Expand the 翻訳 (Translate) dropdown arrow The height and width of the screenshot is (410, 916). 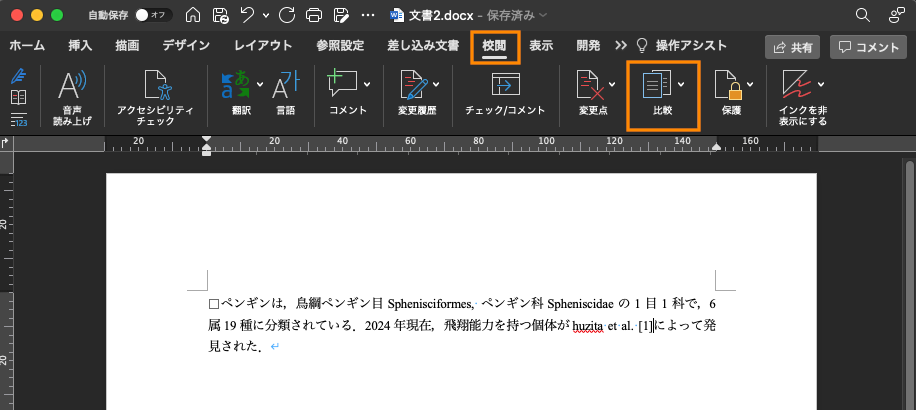coord(260,84)
